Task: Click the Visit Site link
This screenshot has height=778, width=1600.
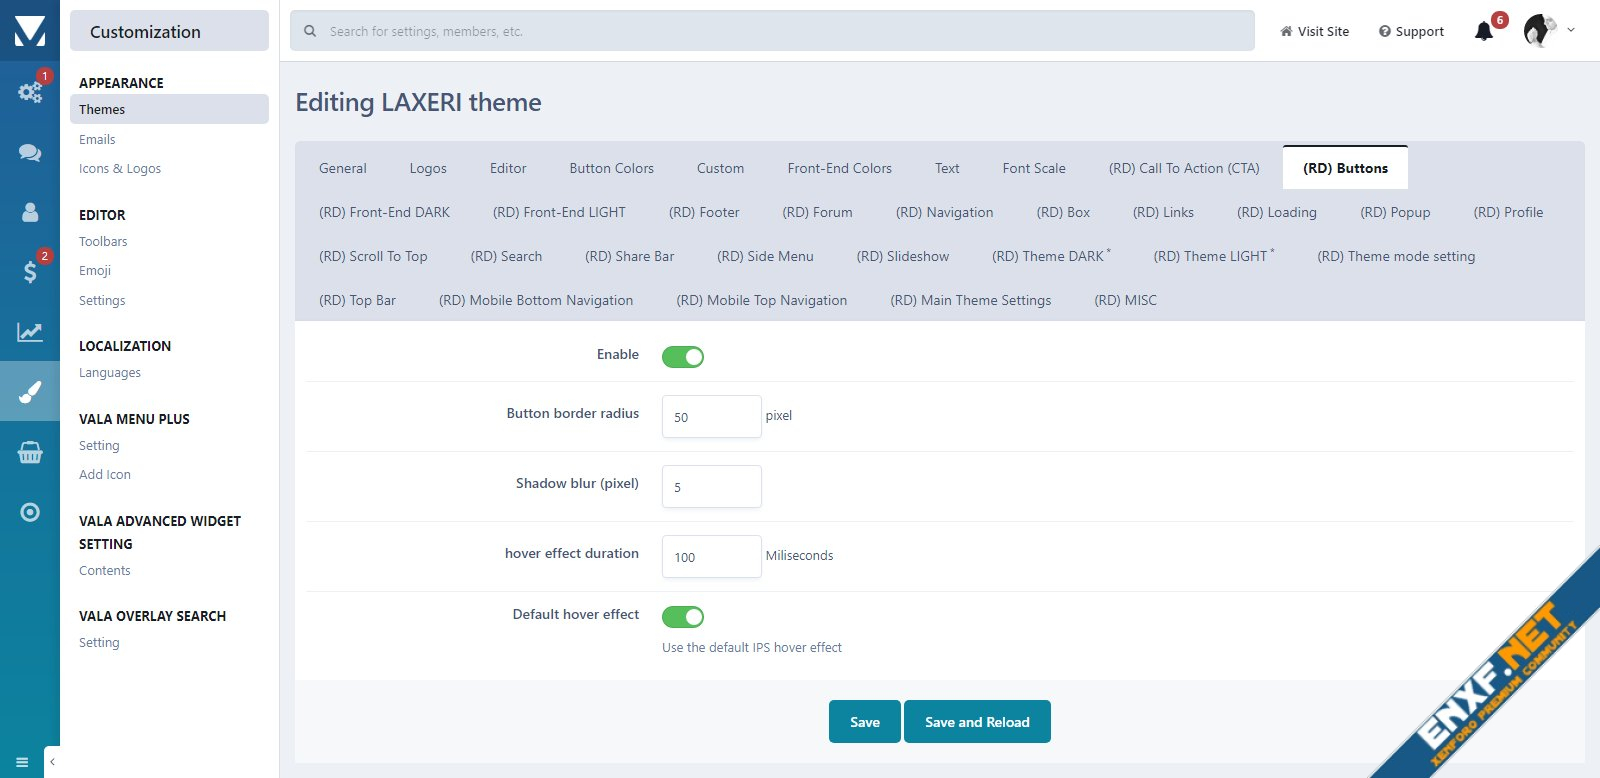Action: [x=1314, y=32]
